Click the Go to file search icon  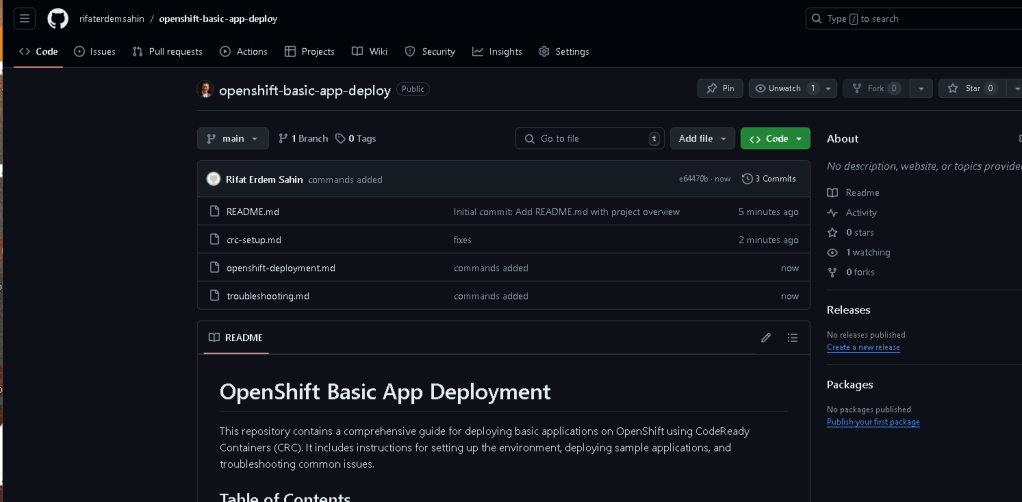tap(530, 138)
